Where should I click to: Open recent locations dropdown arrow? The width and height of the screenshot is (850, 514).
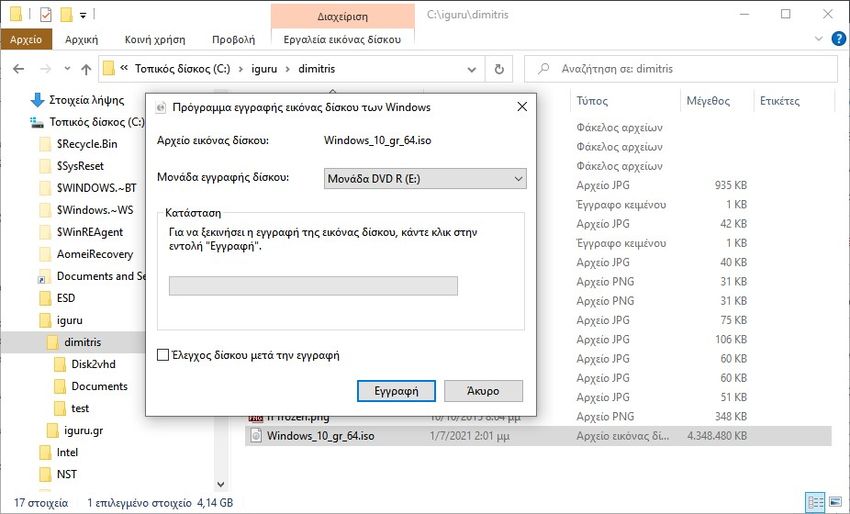(x=67, y=69)
